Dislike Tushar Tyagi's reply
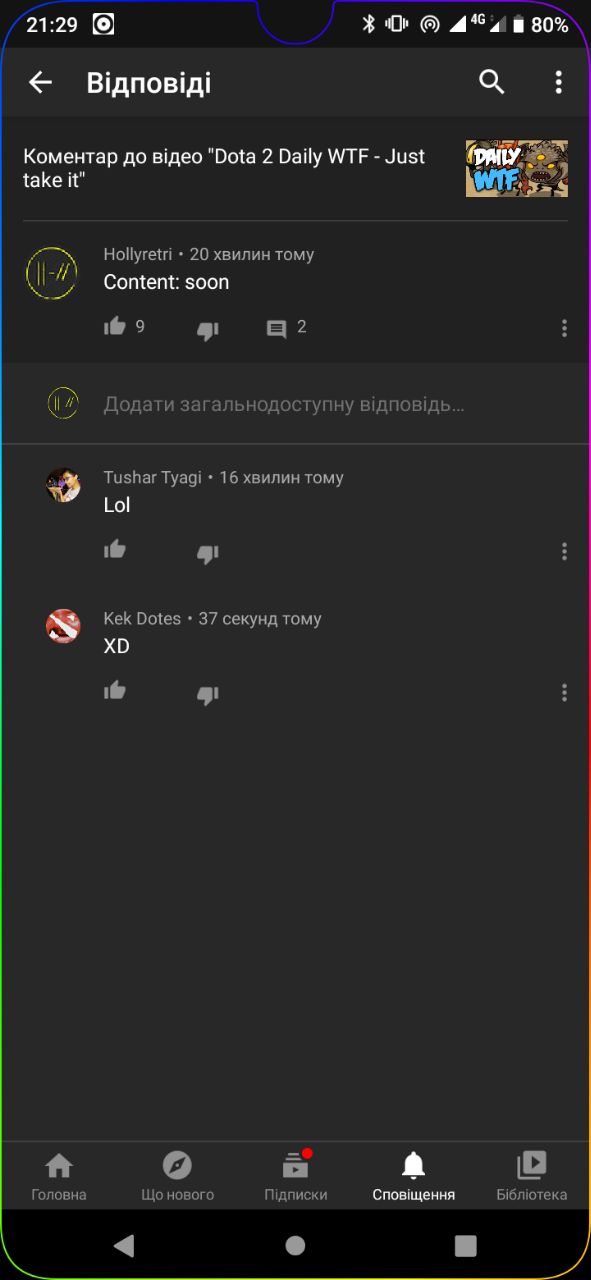The width and height of the screenshot is (591, 1280). click(207, 553)
